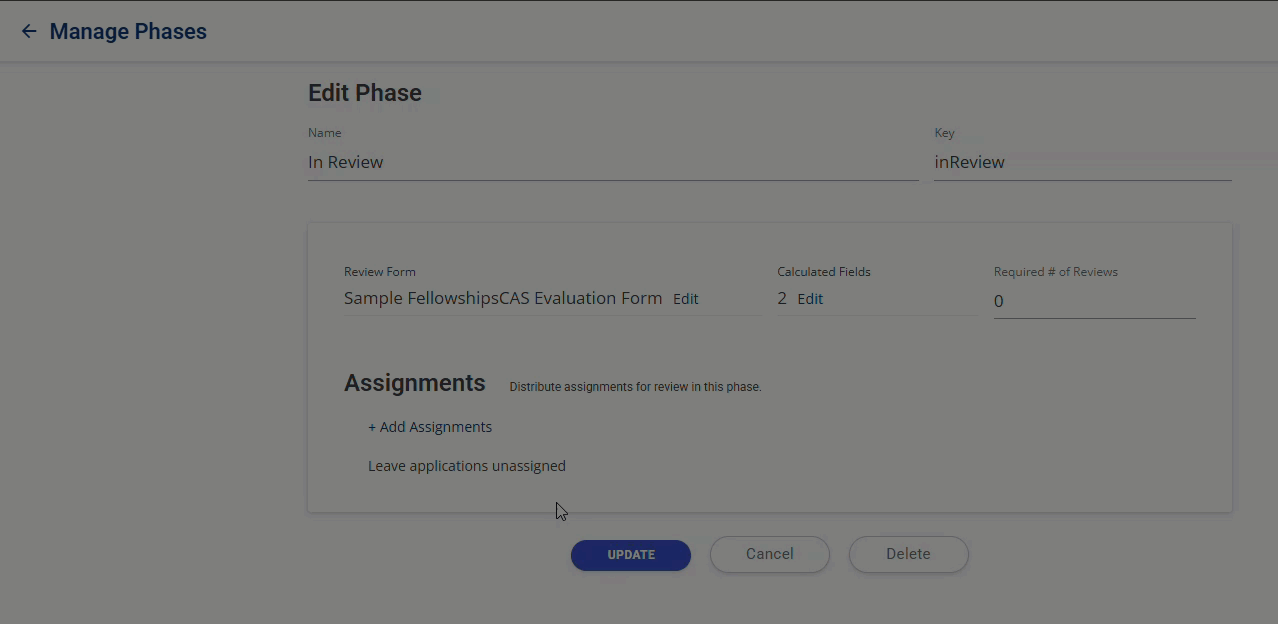Image resolution: width=1278 pixels, height=624 pixels.
Task: Open the Edit link for Review Form
Action: pos(685,298)
